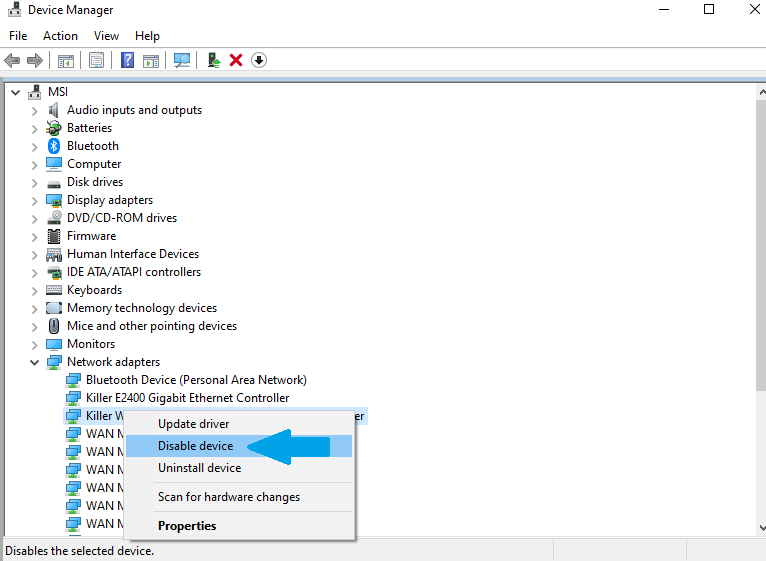766x561 pixels.
Task: Click the Mice and other pointing devices icon
Action: pos(54,326)
